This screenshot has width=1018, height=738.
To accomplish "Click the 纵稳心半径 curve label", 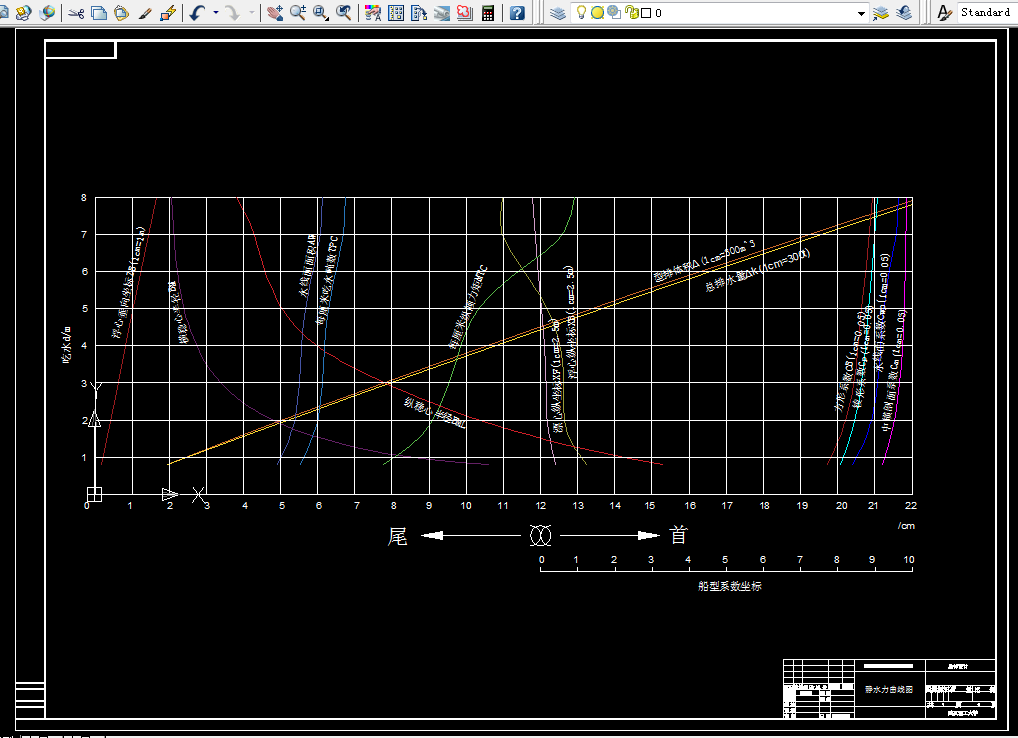I will click(x=434, y=413).
